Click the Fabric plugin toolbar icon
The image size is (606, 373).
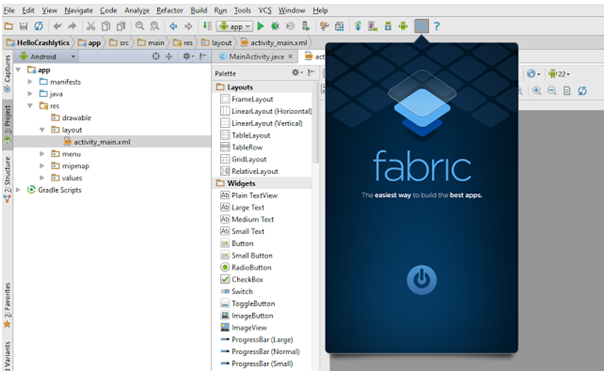coord(421,26)
